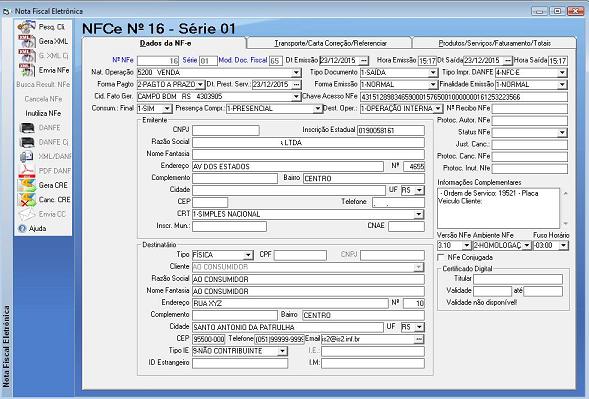Click the Nº NFe input field

click(x=158, y=60)
